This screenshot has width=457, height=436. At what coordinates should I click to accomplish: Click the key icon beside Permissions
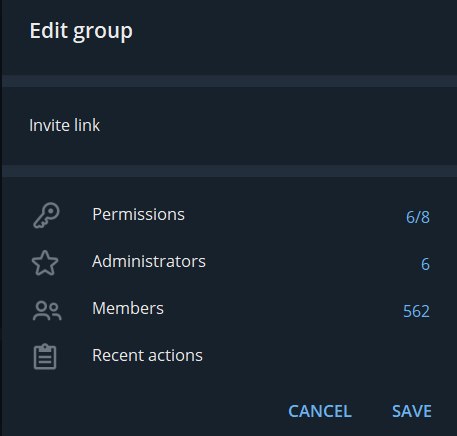[46, 215]
